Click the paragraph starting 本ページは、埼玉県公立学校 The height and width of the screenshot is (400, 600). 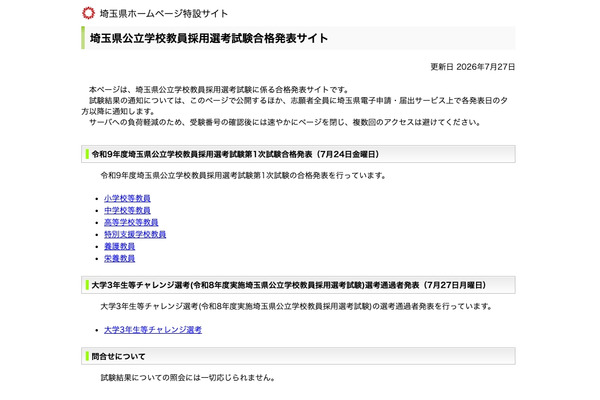pyautogui.click(x=219, y=90)
